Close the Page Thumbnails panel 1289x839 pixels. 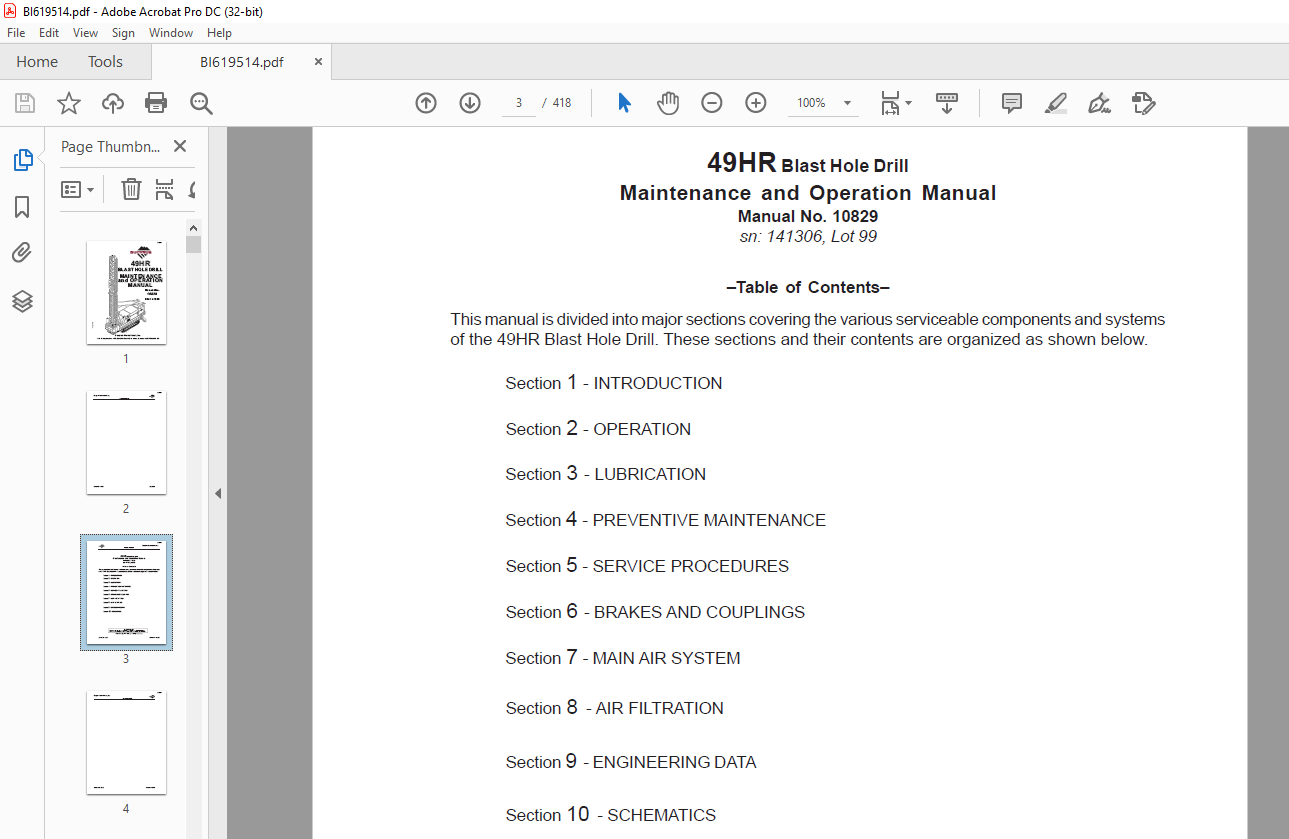[180, 146]
